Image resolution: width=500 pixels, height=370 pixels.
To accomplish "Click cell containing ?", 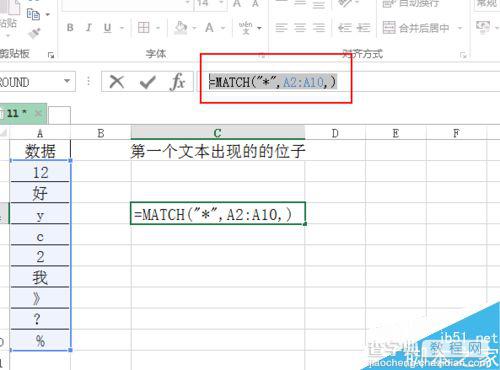I will pos(40,319).
